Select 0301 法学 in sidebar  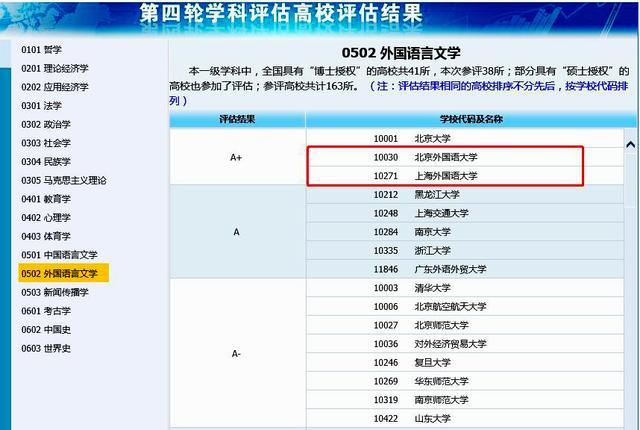[41, 106]
